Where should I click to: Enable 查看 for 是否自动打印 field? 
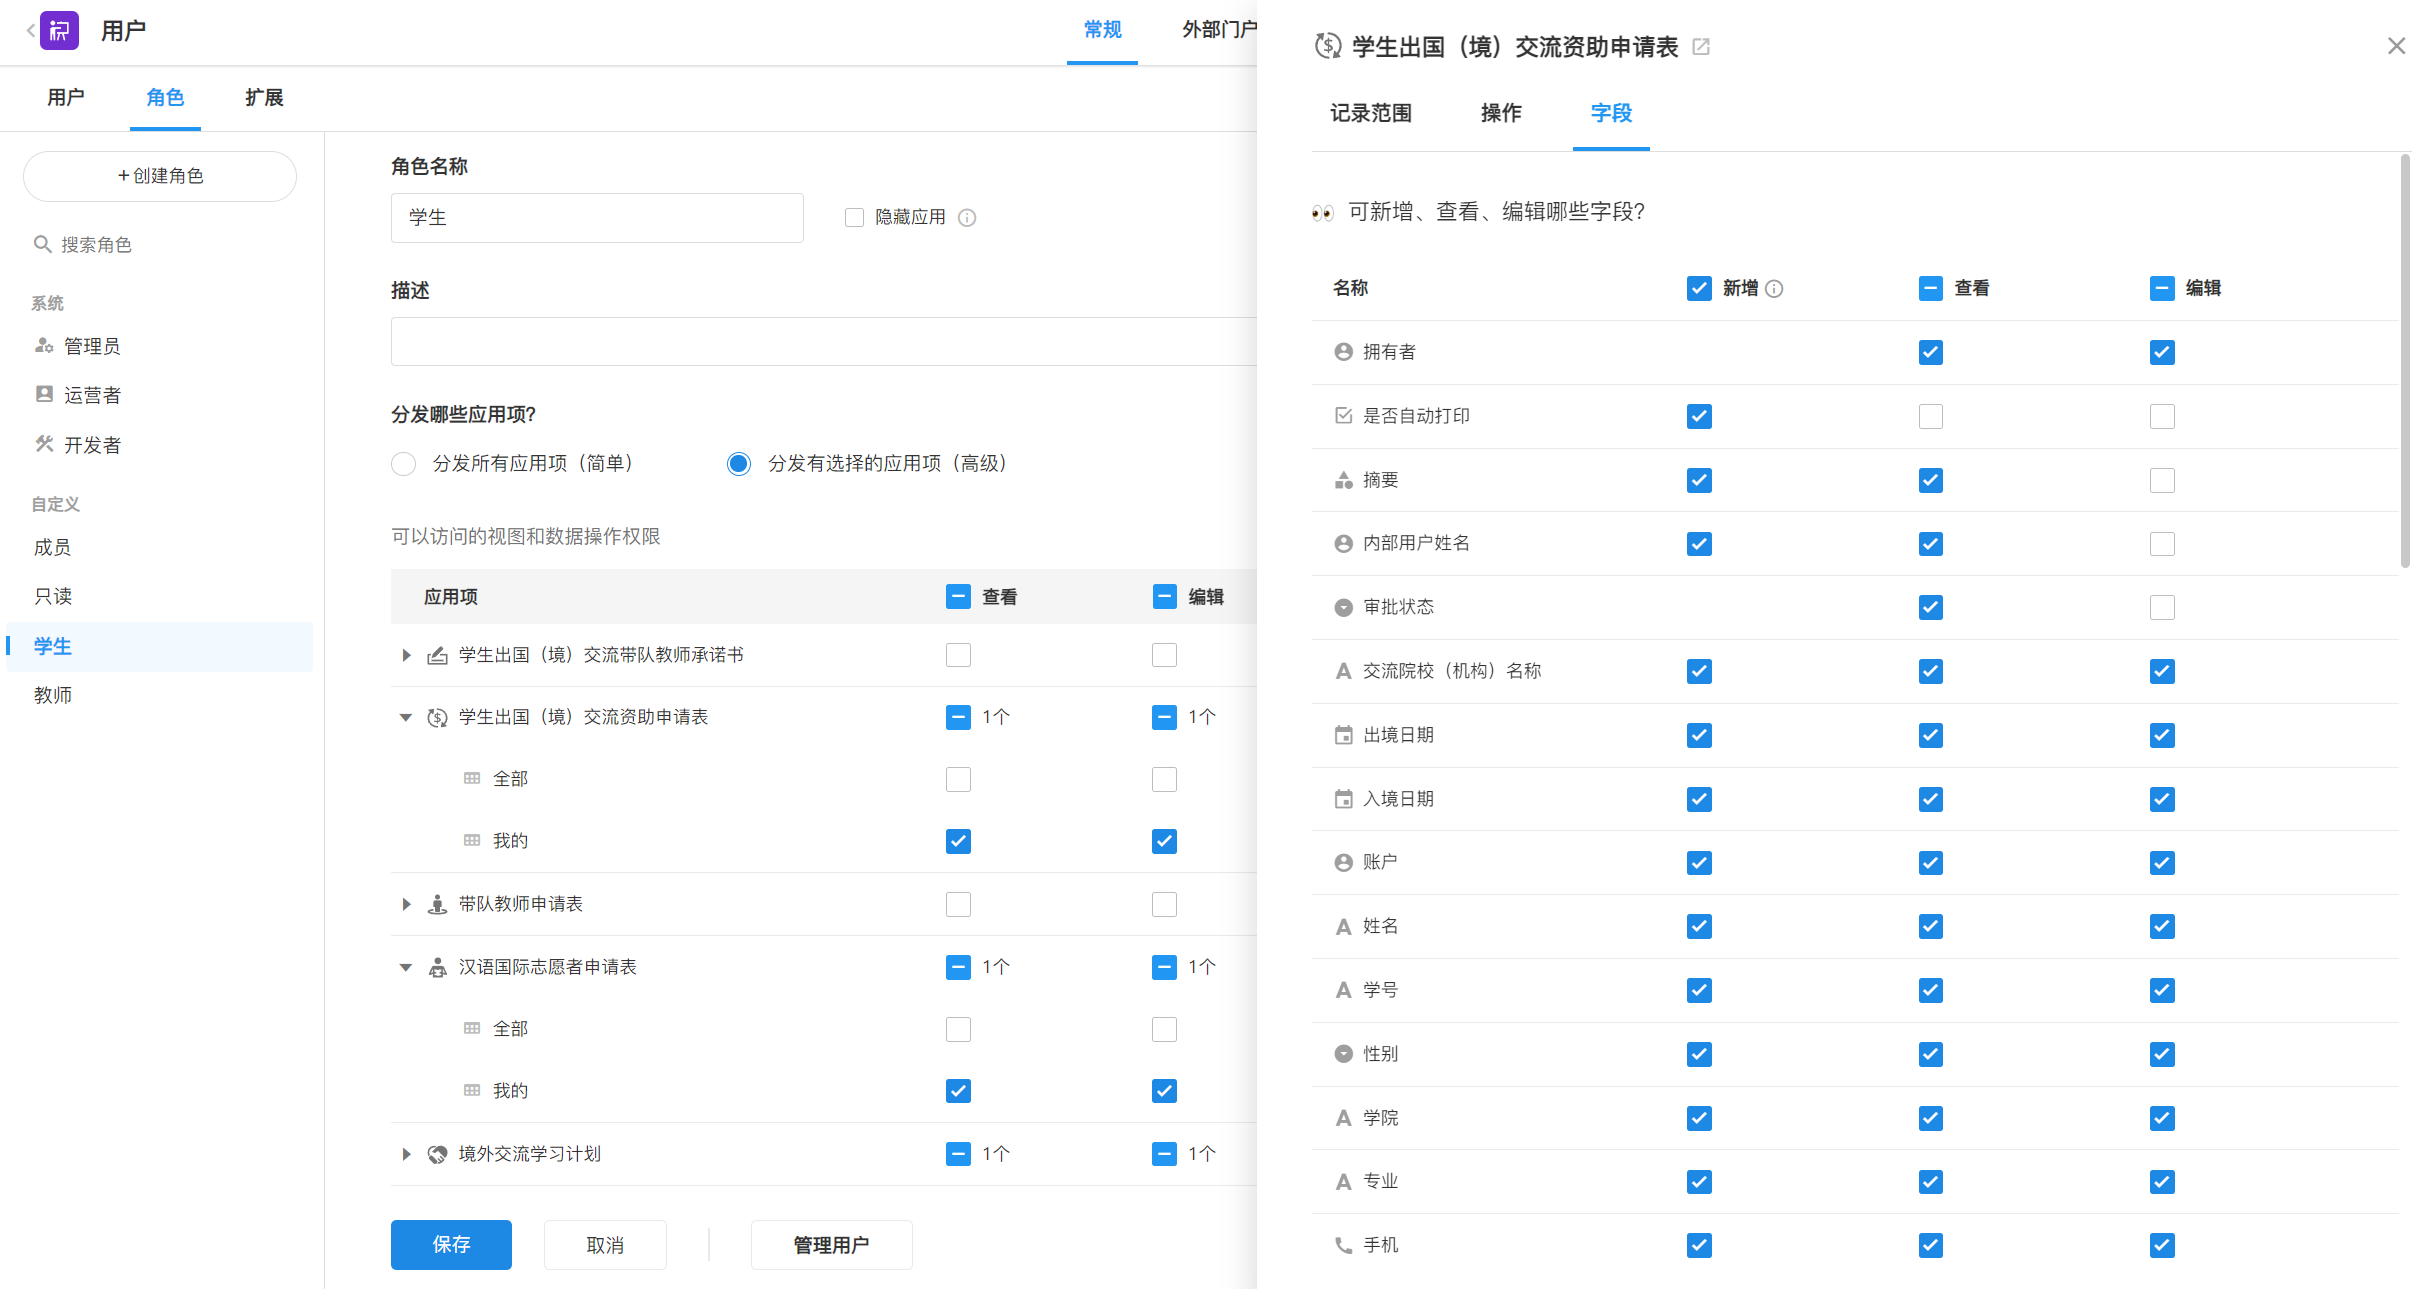pyautogui.click(x=1930, y=416)
